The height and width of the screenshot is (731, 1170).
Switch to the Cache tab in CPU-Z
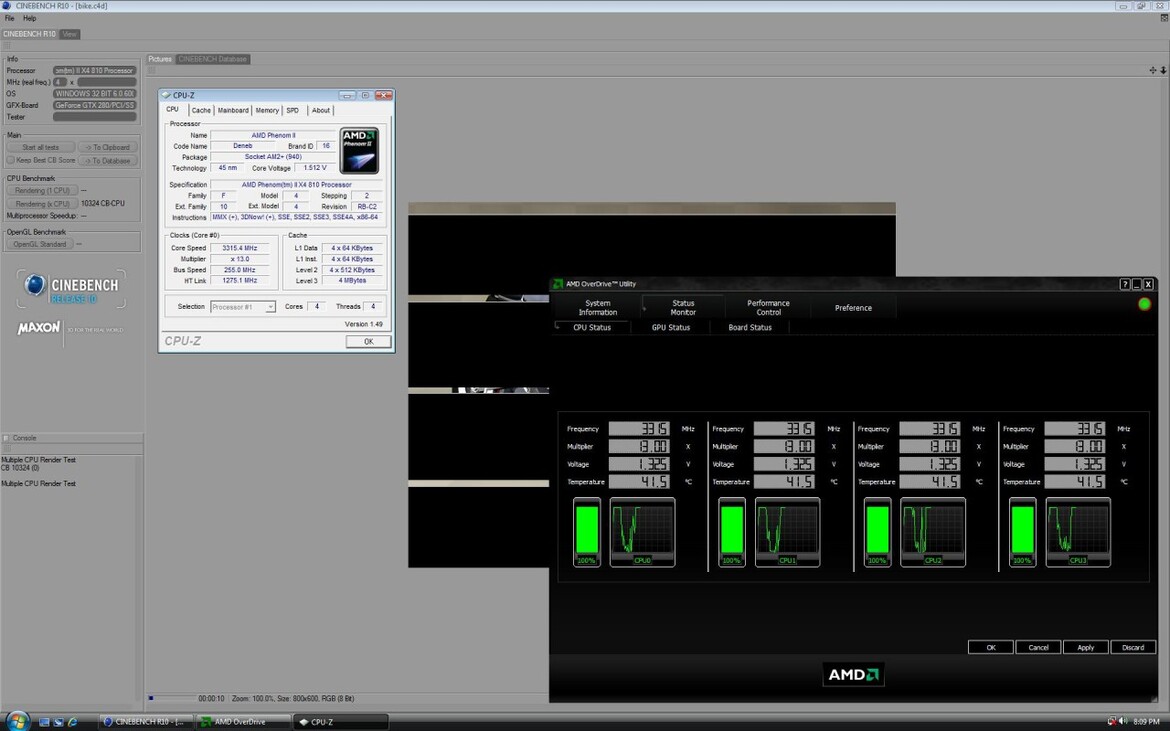201,110
